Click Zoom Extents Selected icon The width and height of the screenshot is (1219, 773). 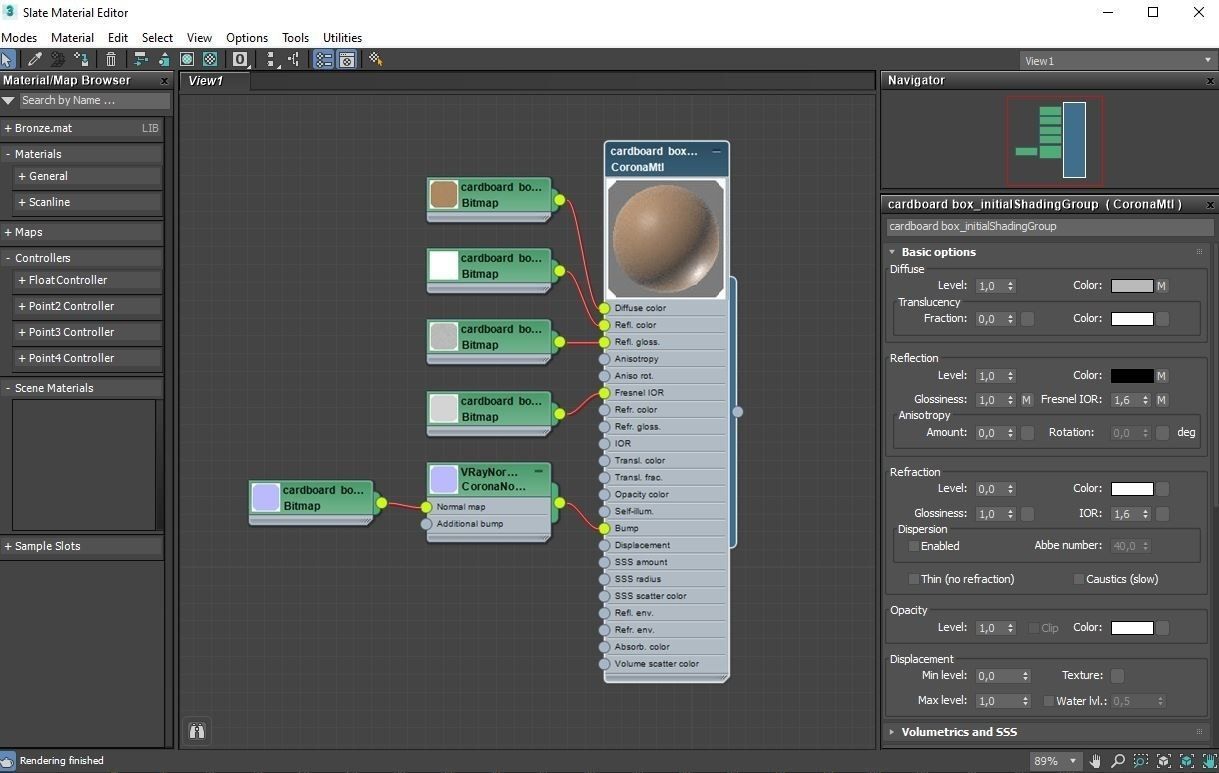1187,761
